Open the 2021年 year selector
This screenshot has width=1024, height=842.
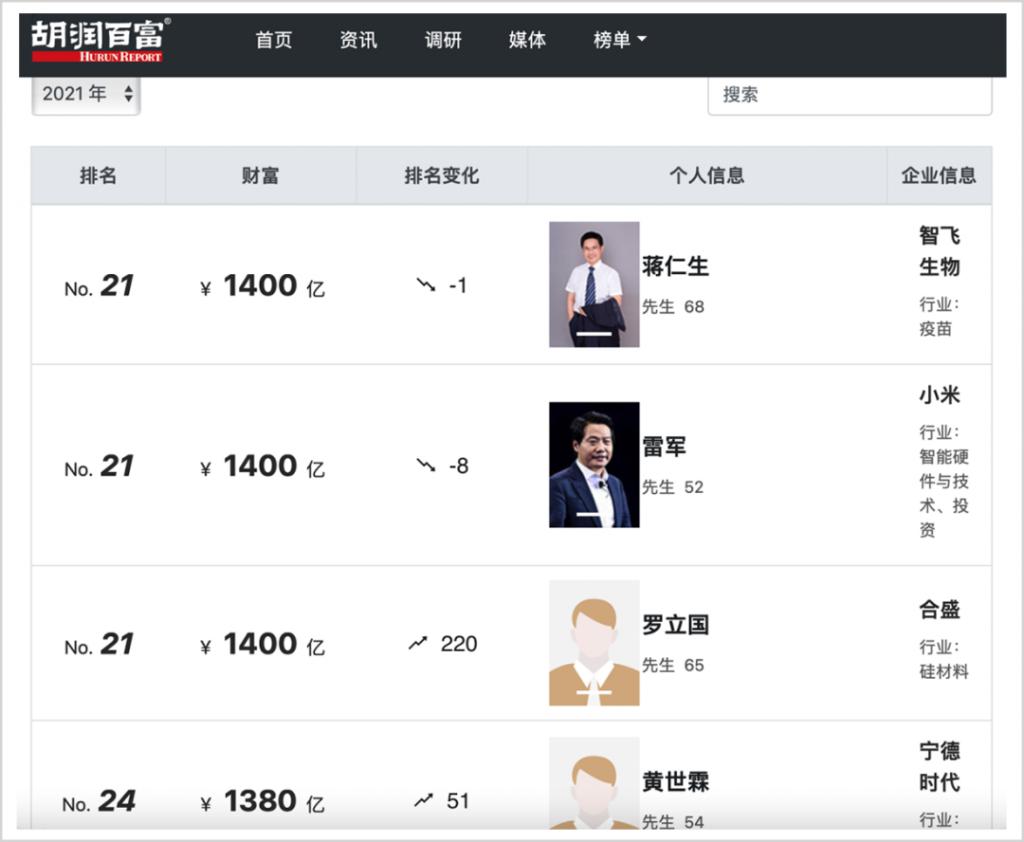click(x=86, y=94)
